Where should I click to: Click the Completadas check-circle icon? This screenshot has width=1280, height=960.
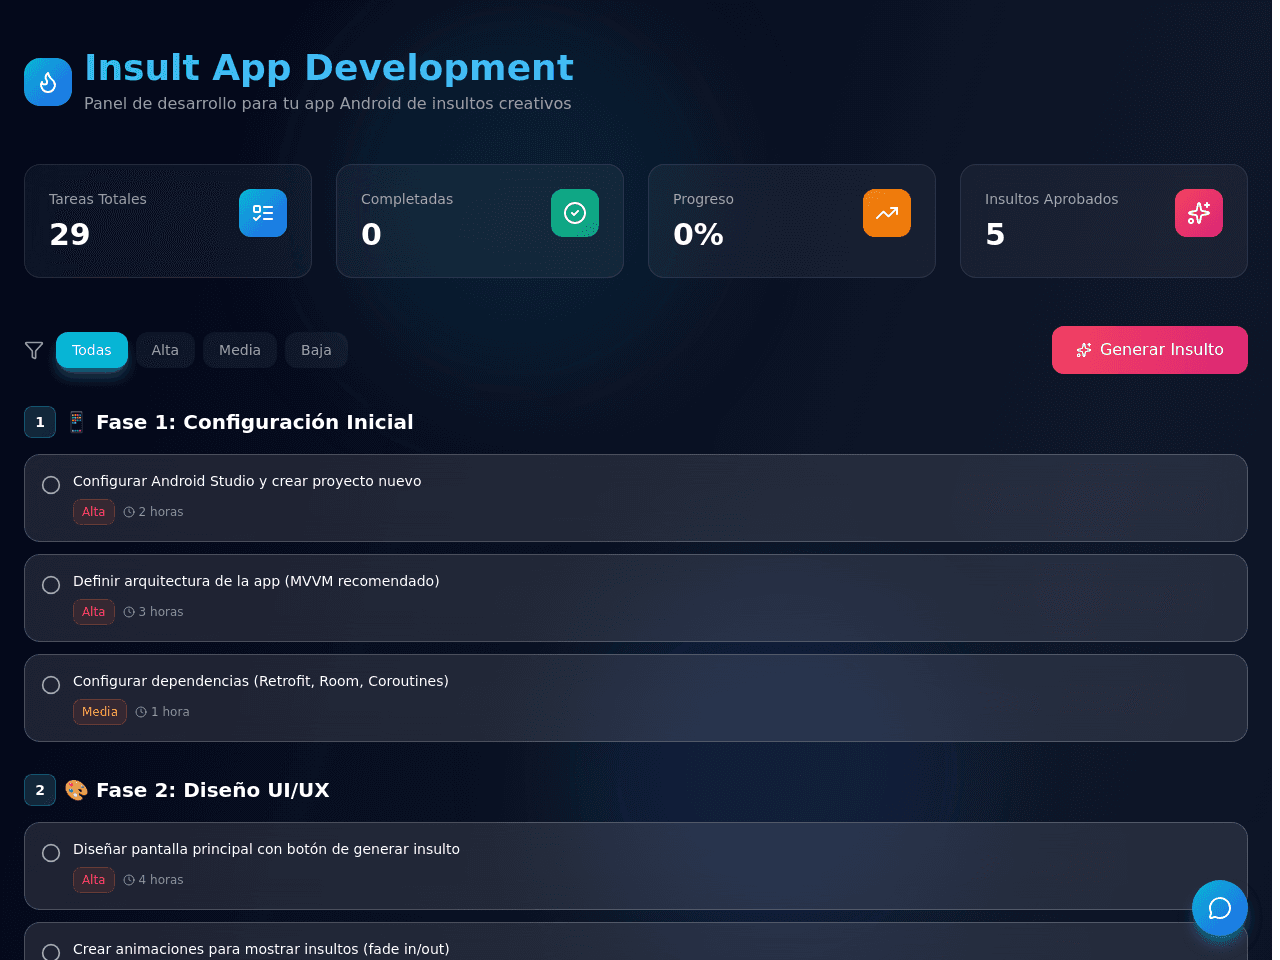coord(575,213)
